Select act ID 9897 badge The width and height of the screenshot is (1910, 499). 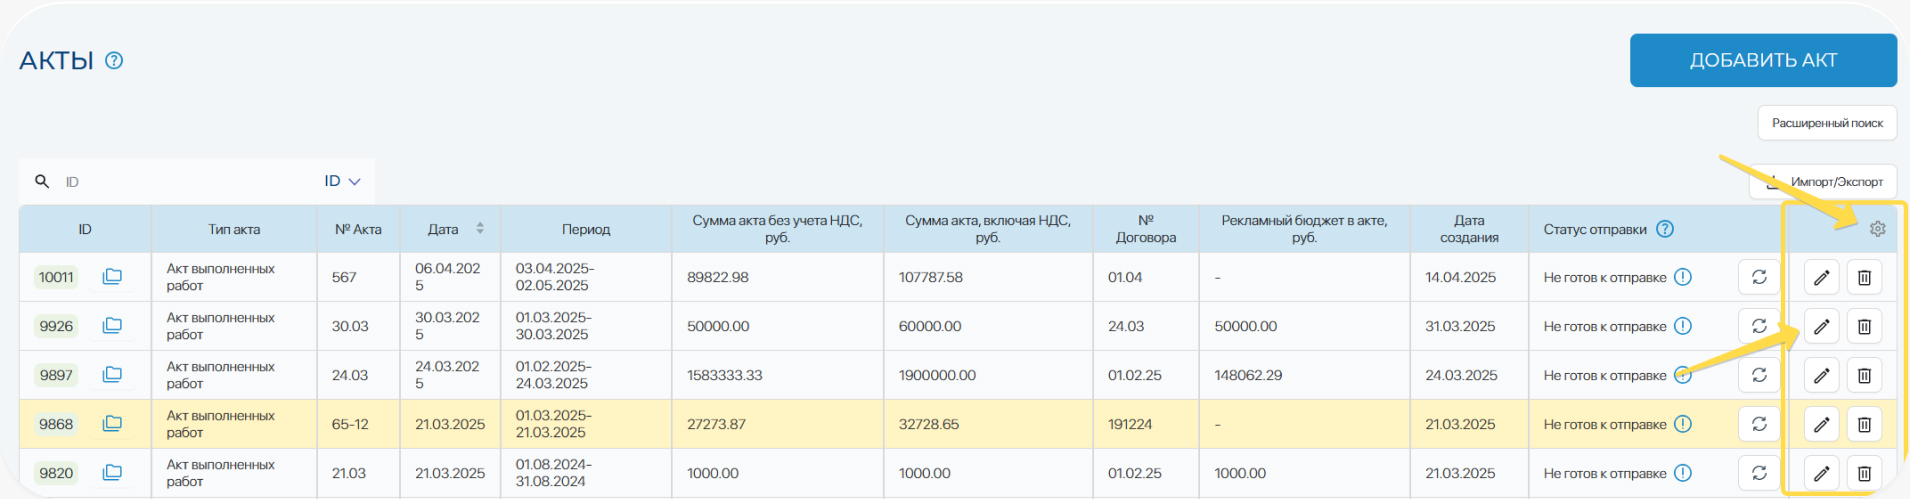[56, 375]
